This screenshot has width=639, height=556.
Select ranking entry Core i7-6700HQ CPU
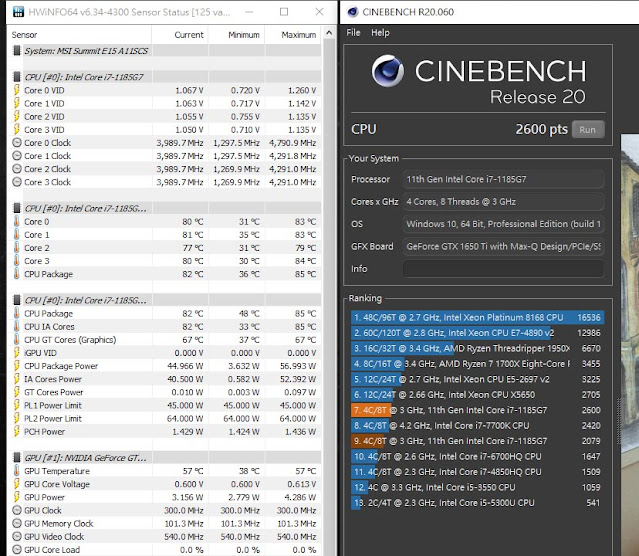point(477,456)
